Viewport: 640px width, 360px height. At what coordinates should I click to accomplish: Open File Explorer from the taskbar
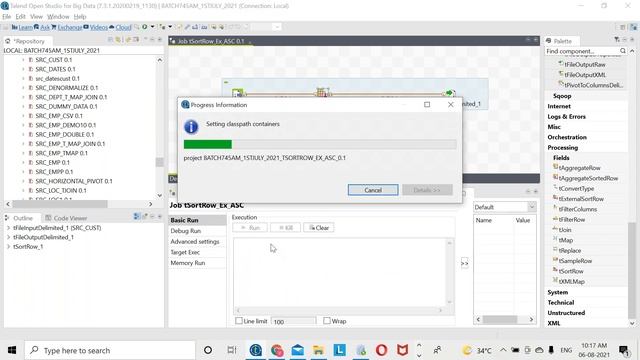click(318, 350)
